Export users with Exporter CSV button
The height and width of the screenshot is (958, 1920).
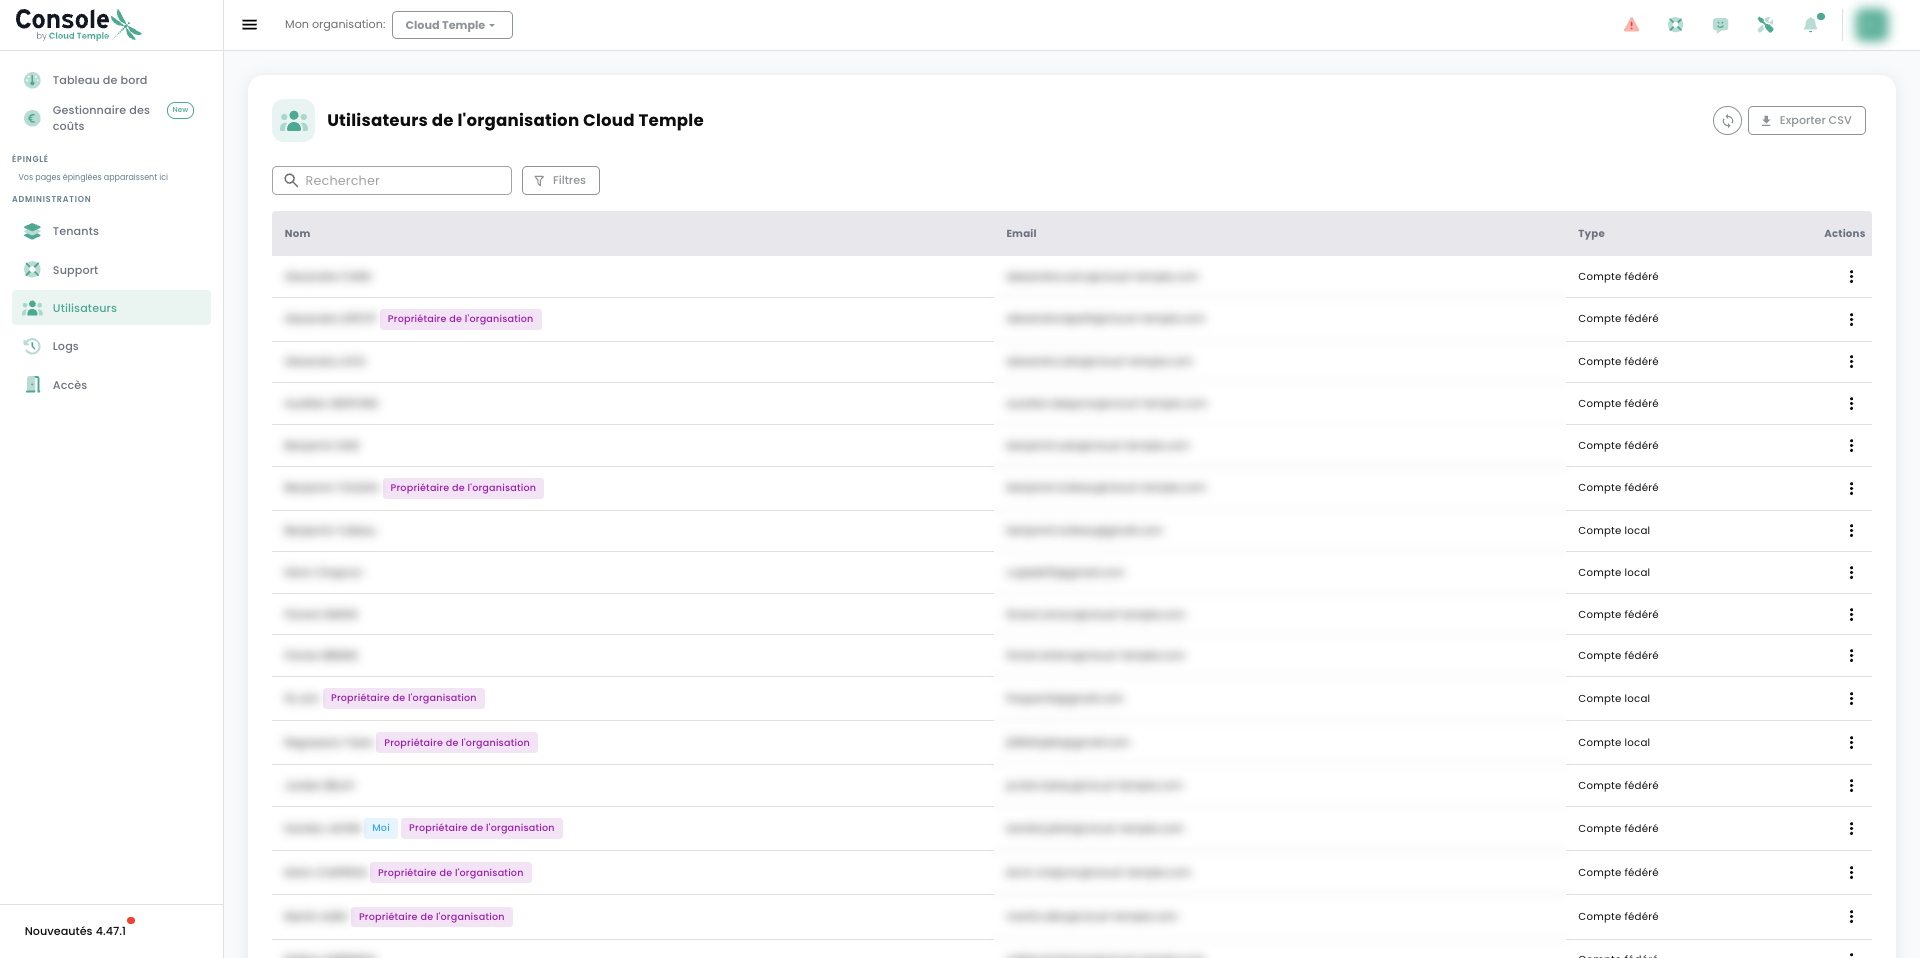click(1806, 120)
